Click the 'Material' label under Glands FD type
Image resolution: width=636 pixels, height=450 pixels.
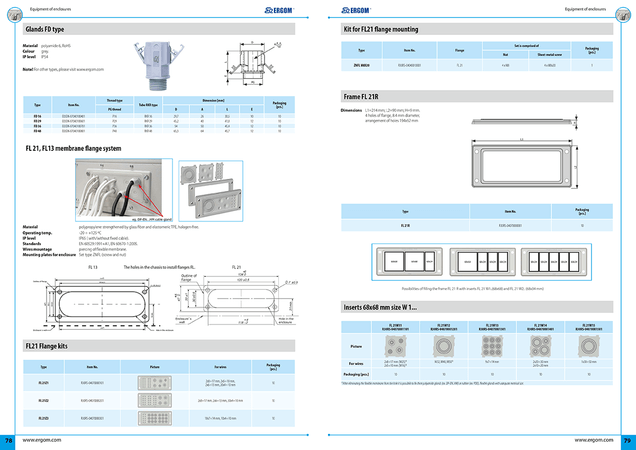click(x=30, y=46)
